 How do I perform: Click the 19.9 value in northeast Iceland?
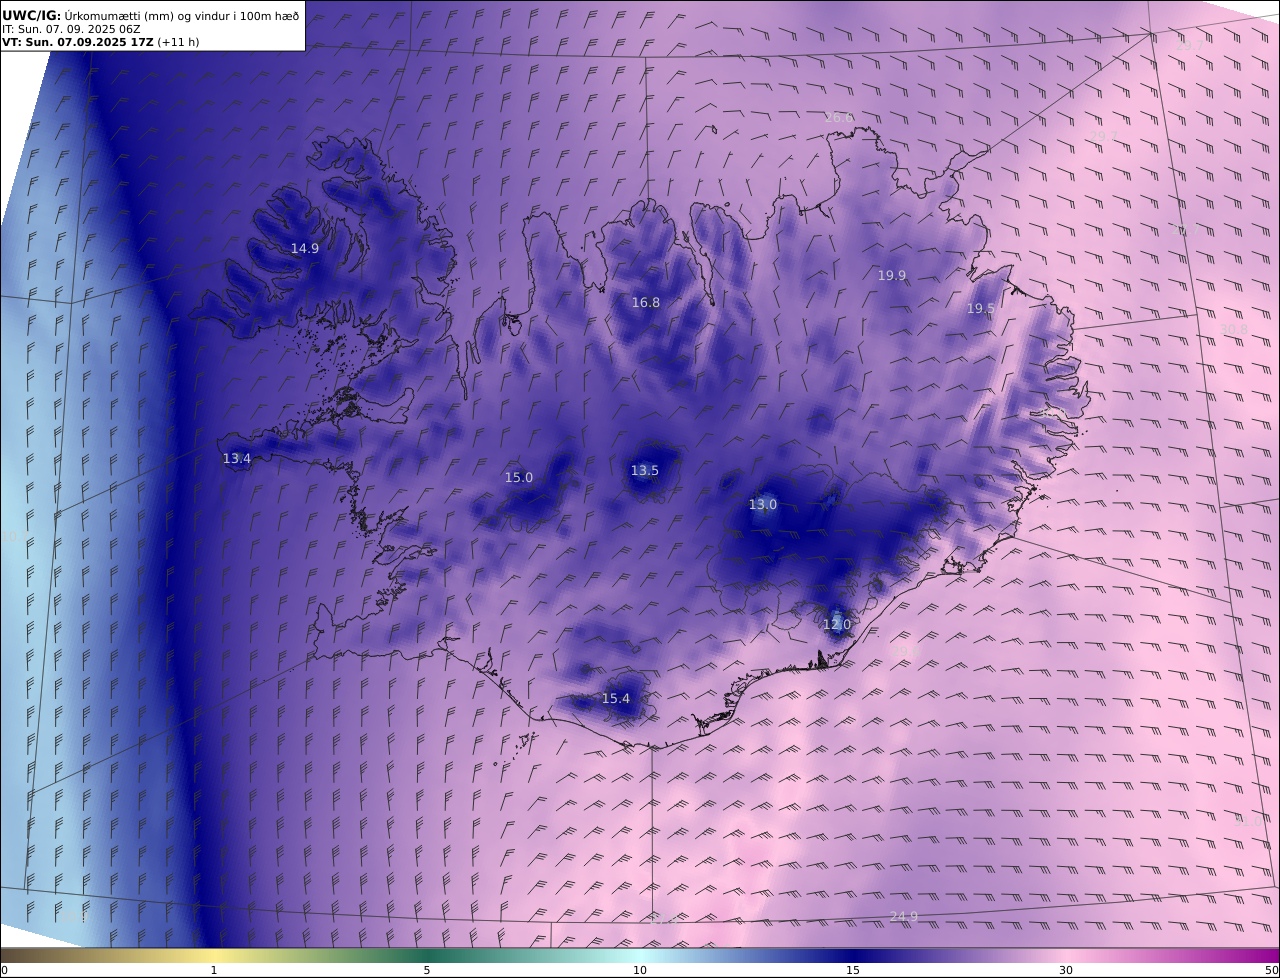(x=892, y=276)
